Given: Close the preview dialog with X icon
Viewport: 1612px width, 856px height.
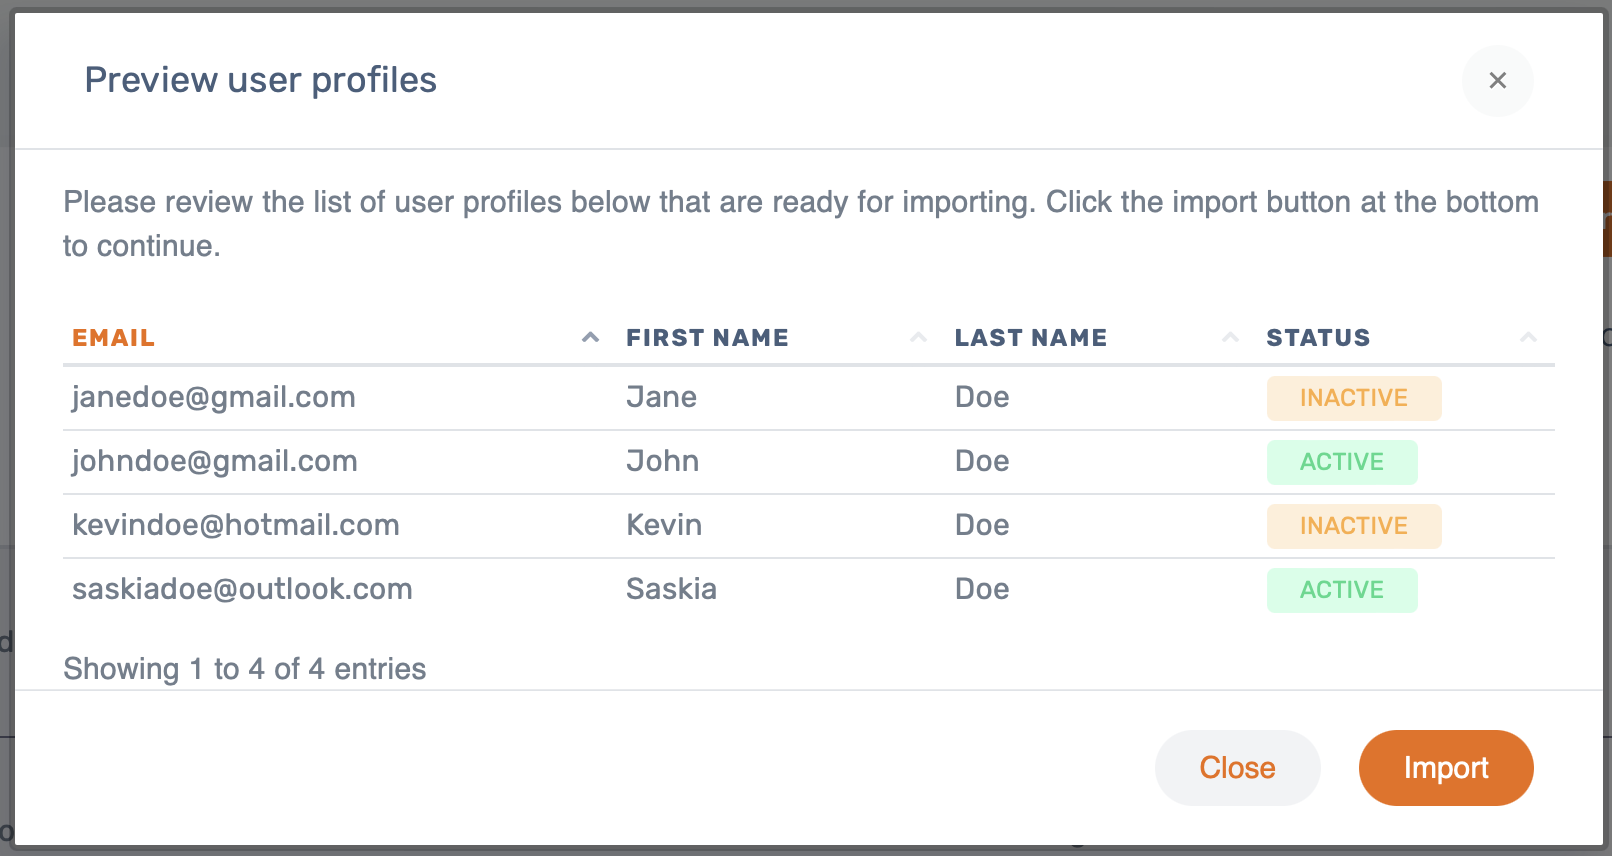Looking at the screenshot, I should click(1497, 81).
